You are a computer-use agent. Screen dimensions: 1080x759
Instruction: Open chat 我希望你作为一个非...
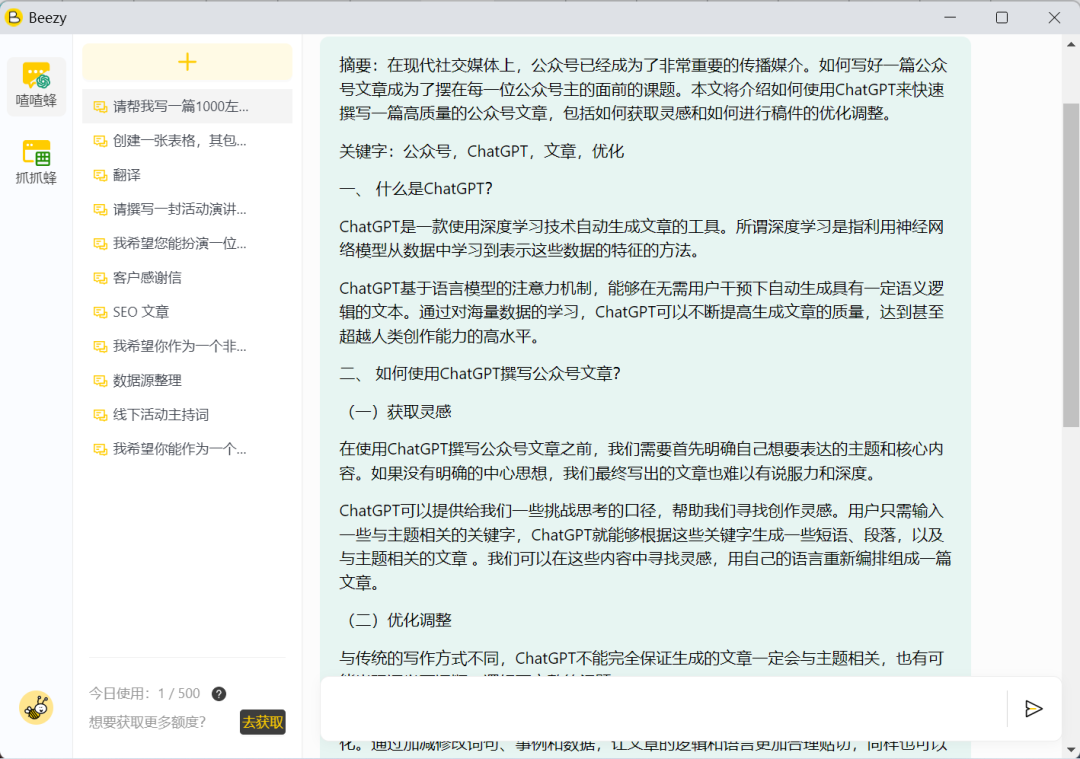(187, 346)
